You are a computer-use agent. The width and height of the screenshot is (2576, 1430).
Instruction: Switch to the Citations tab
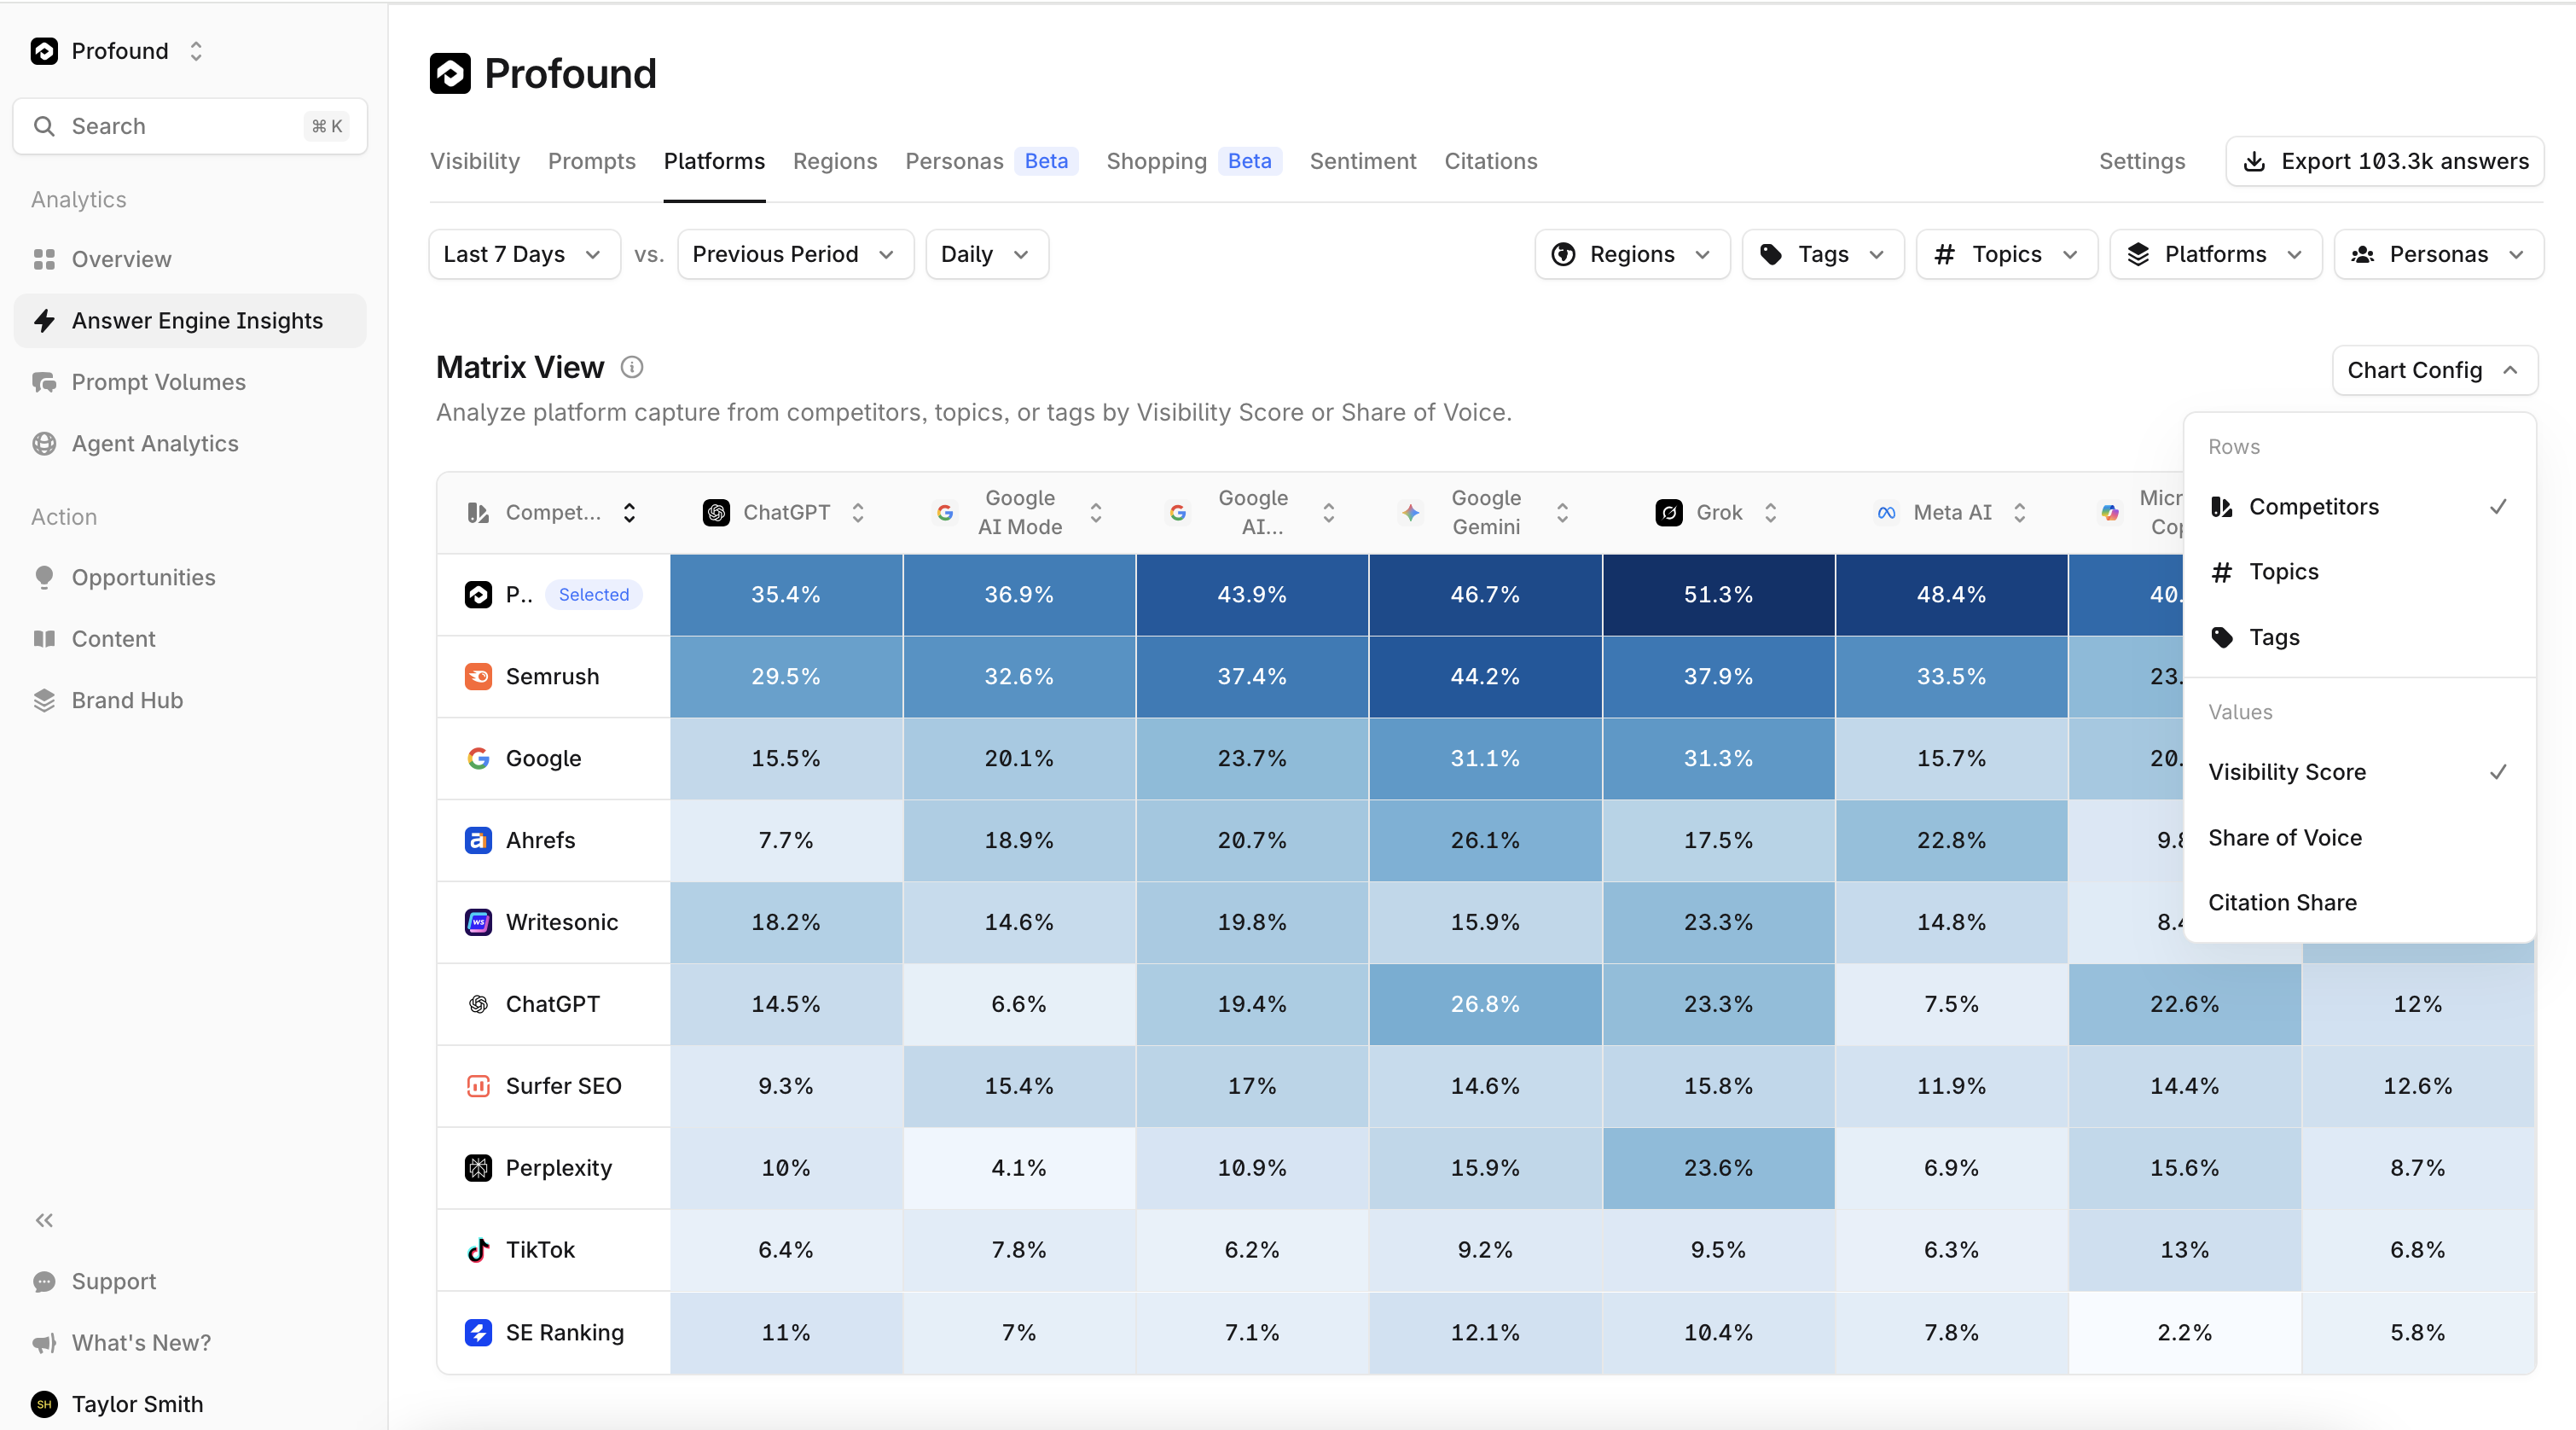pos(1490,161)
